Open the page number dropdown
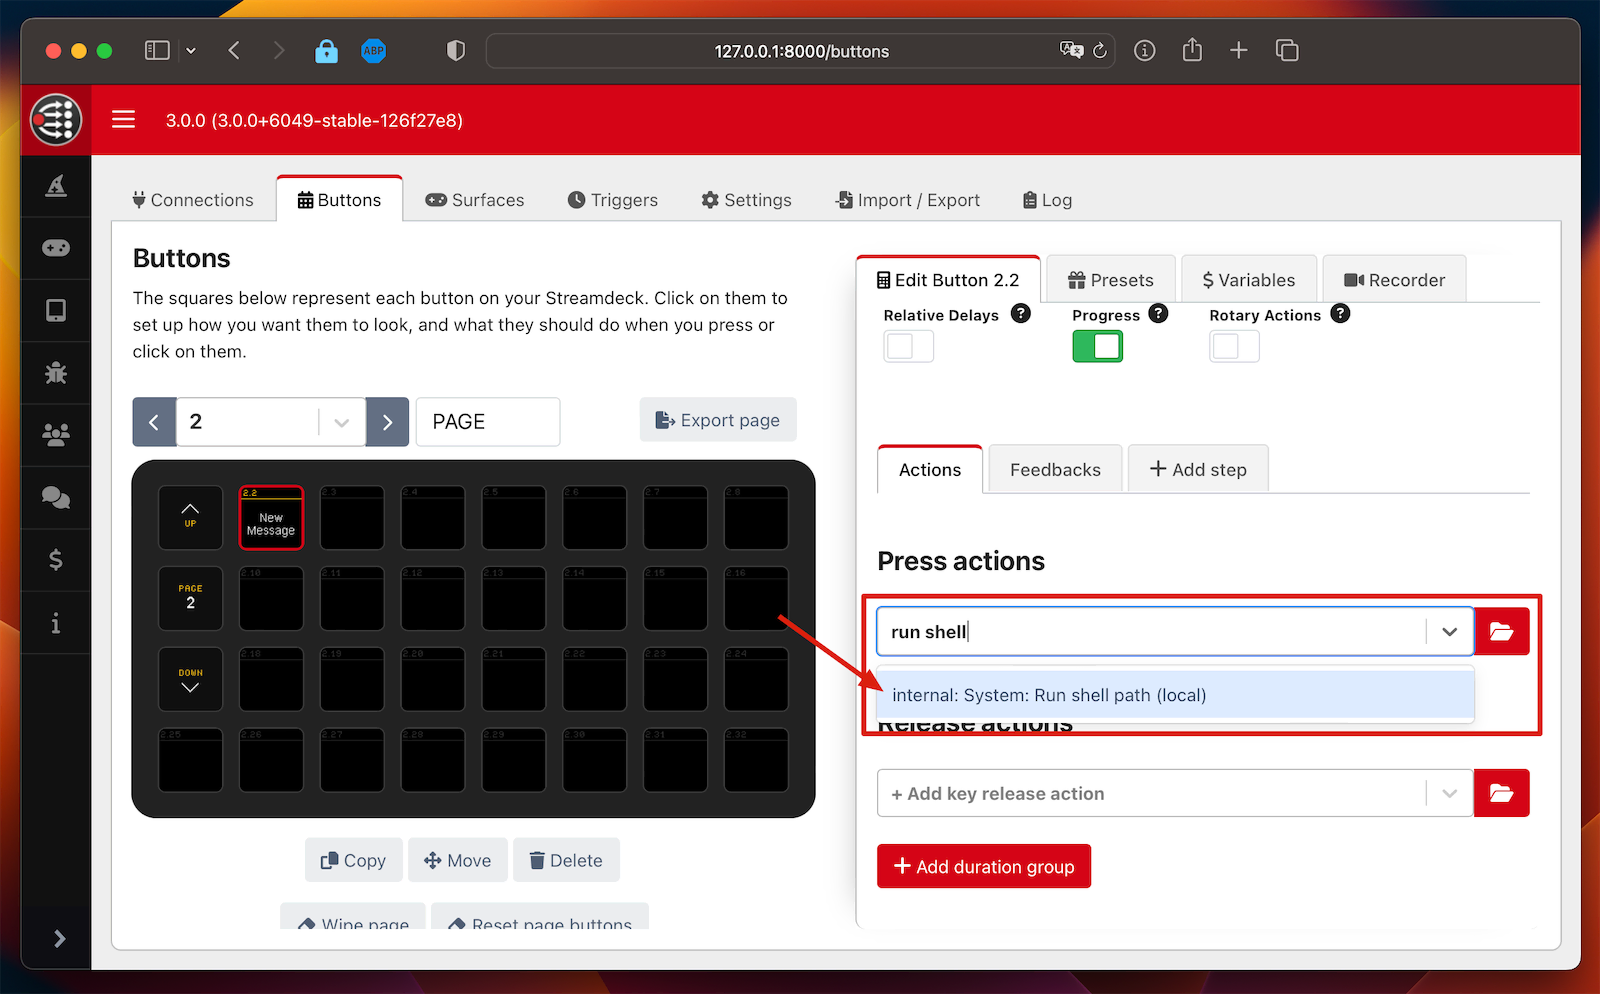The height and width of the screenshot is (994, 1600). pyautogui.click(x=342, y=422)
